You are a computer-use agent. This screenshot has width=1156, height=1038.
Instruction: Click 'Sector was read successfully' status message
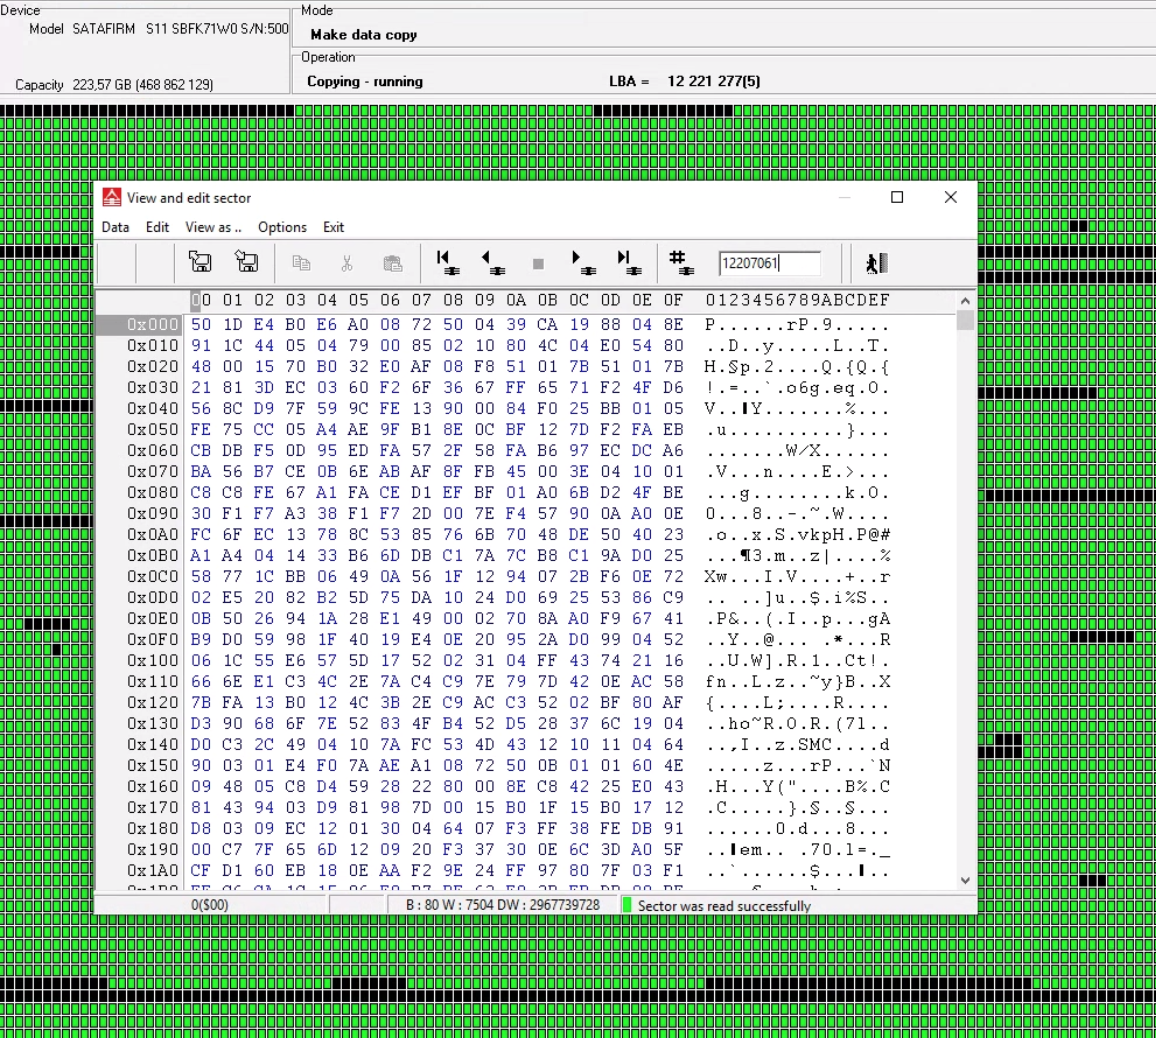[724, 905]
